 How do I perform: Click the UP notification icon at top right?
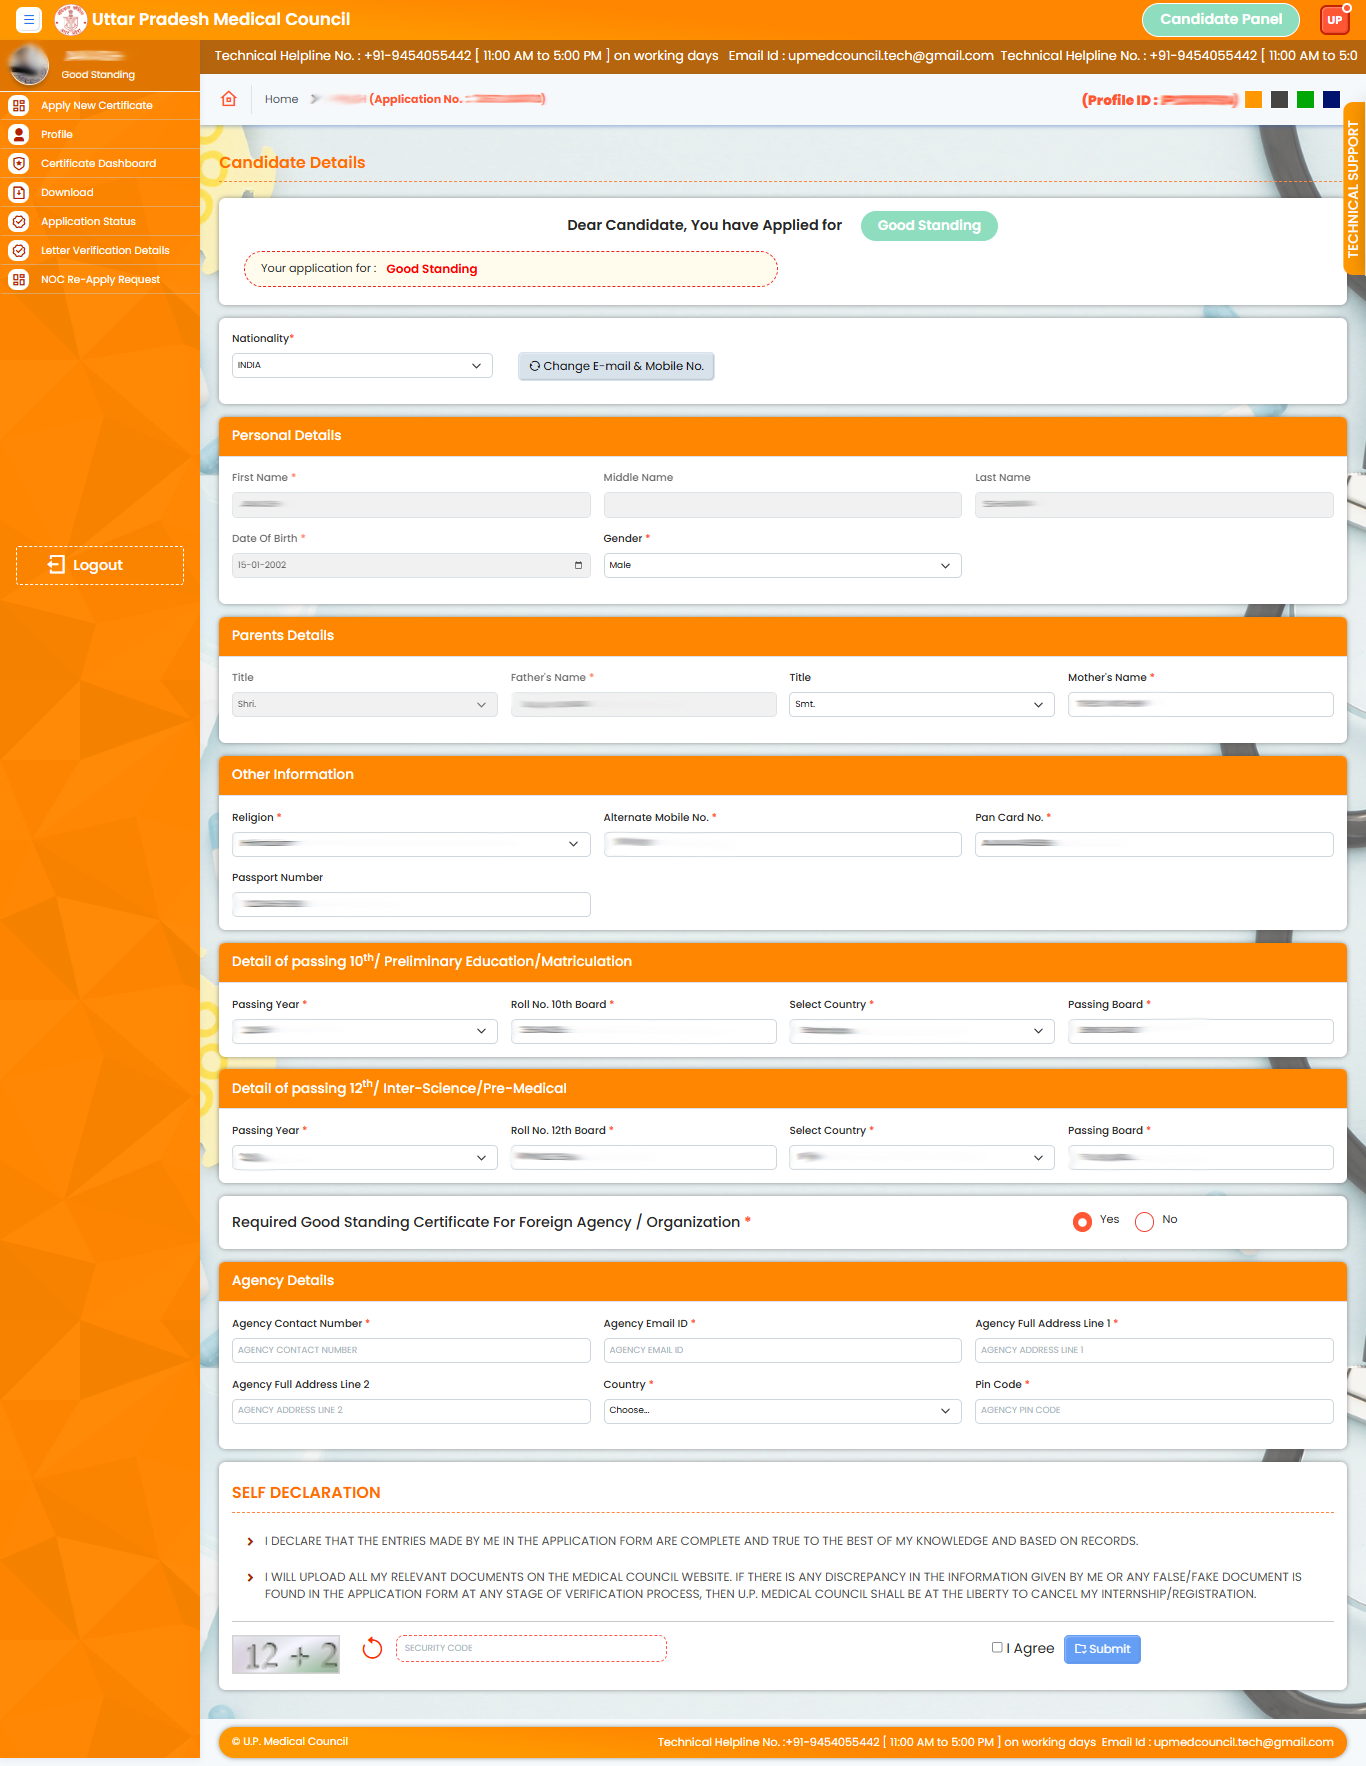click(x=1334, y=20)
